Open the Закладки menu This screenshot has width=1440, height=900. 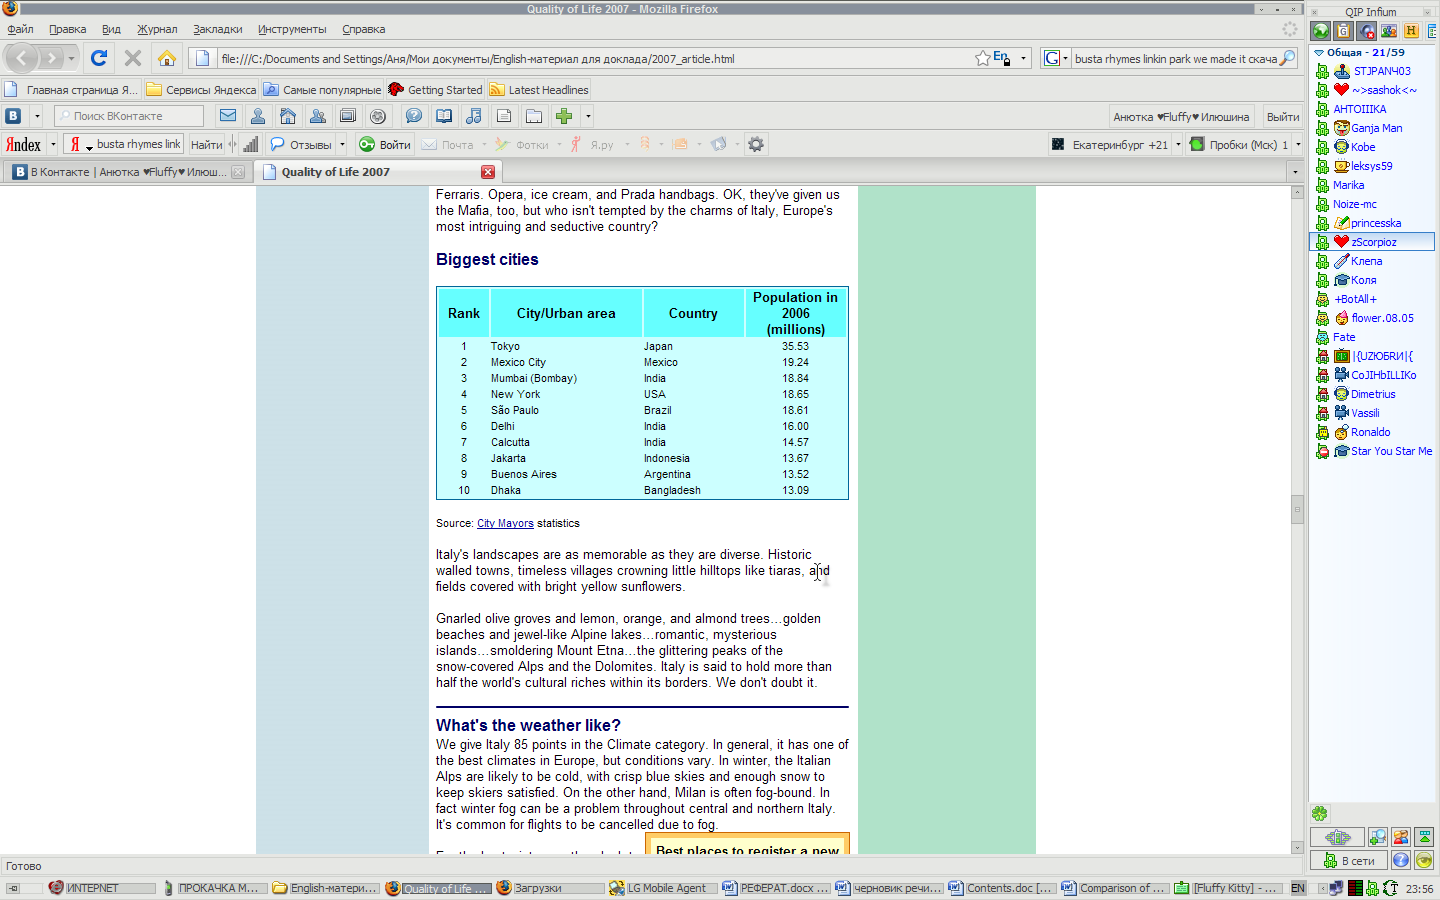point(218,29)
